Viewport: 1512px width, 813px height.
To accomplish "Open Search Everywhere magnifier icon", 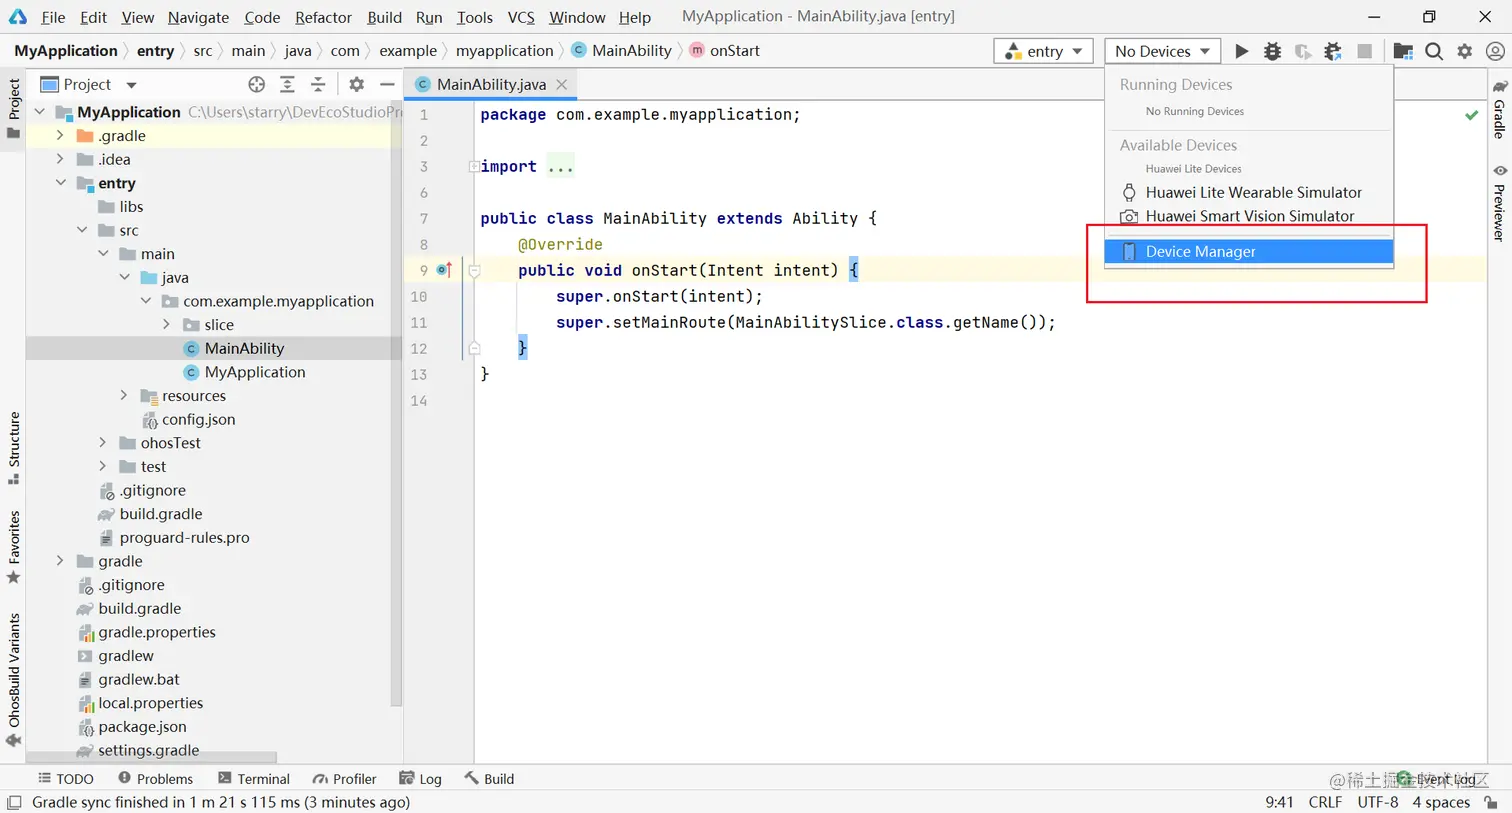I will [x=1434, y=51].
